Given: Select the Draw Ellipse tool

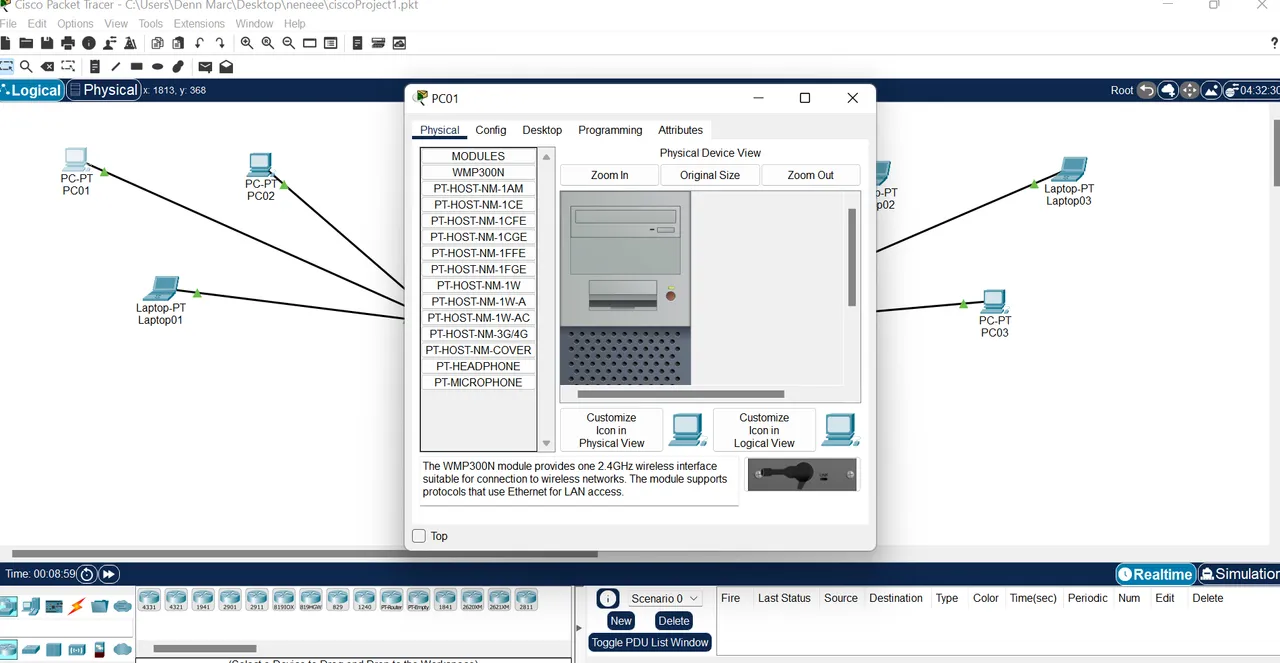Looking at the screenshot, I should click(x=158, y=67).
